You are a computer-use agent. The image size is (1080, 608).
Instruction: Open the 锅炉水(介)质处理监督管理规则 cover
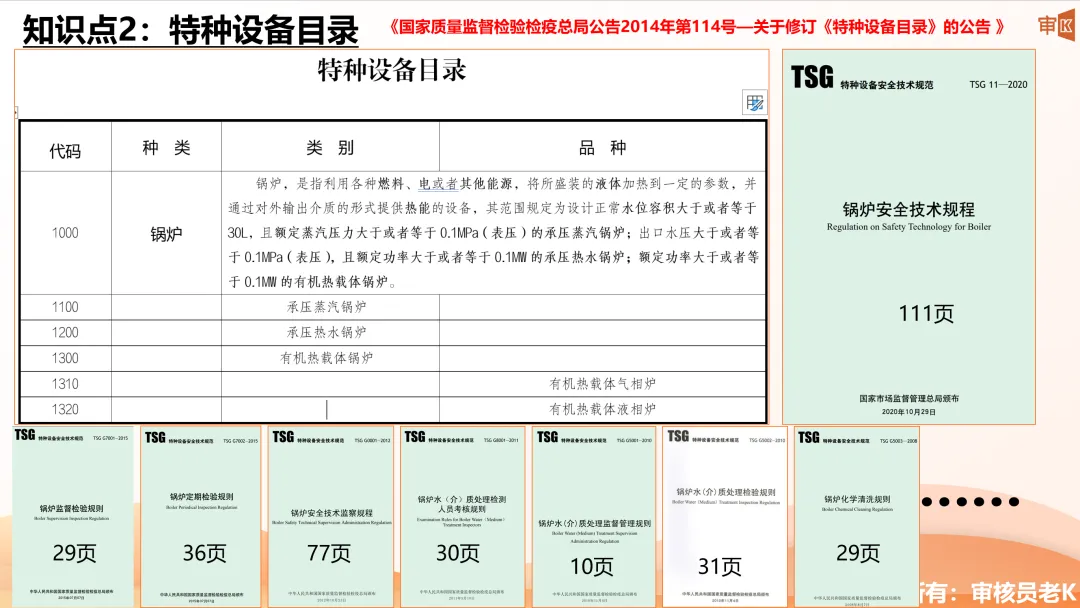coord(594,517)
